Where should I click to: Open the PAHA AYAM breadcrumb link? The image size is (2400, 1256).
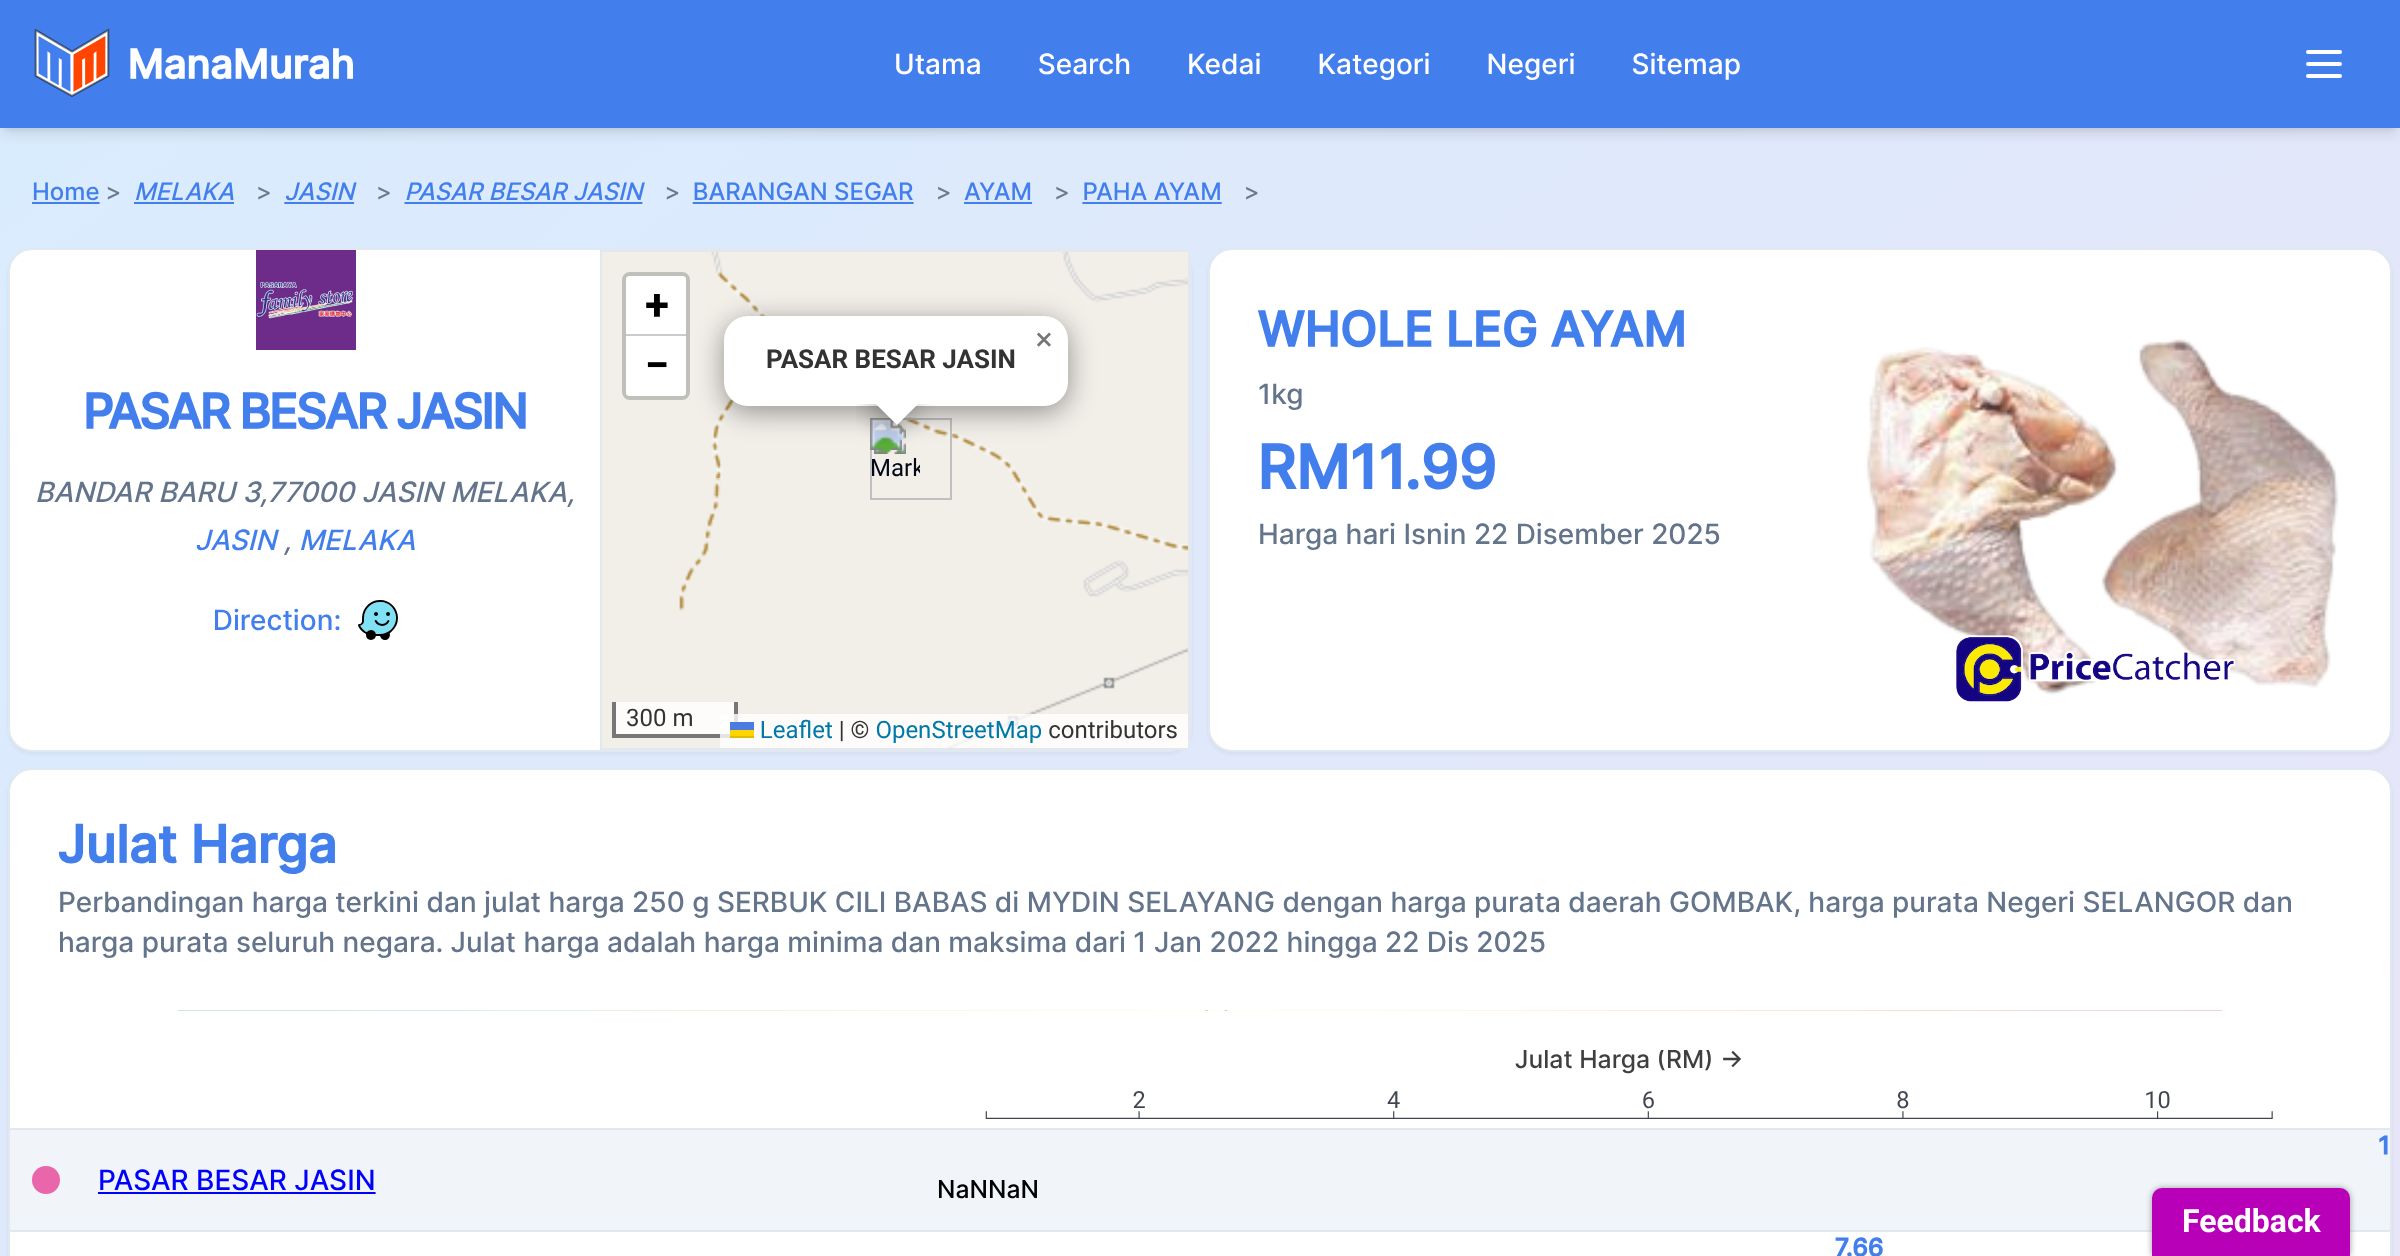1151,191
